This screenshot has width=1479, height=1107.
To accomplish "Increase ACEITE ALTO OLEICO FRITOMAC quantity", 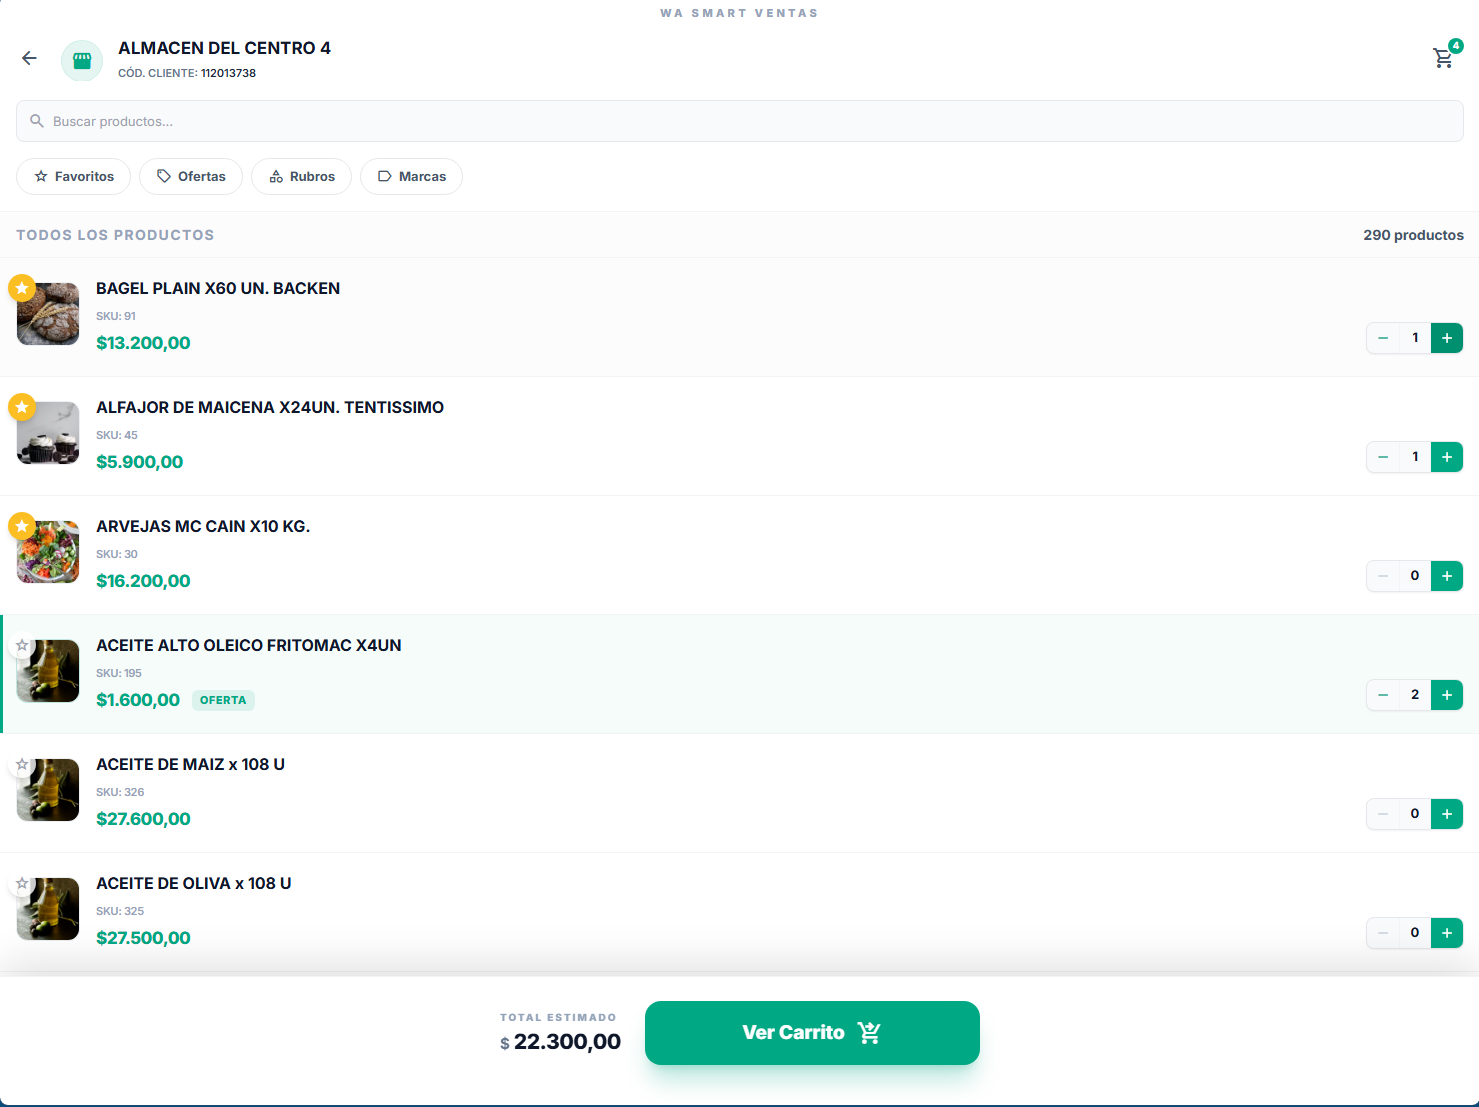I will click(x=1447, y=695).
